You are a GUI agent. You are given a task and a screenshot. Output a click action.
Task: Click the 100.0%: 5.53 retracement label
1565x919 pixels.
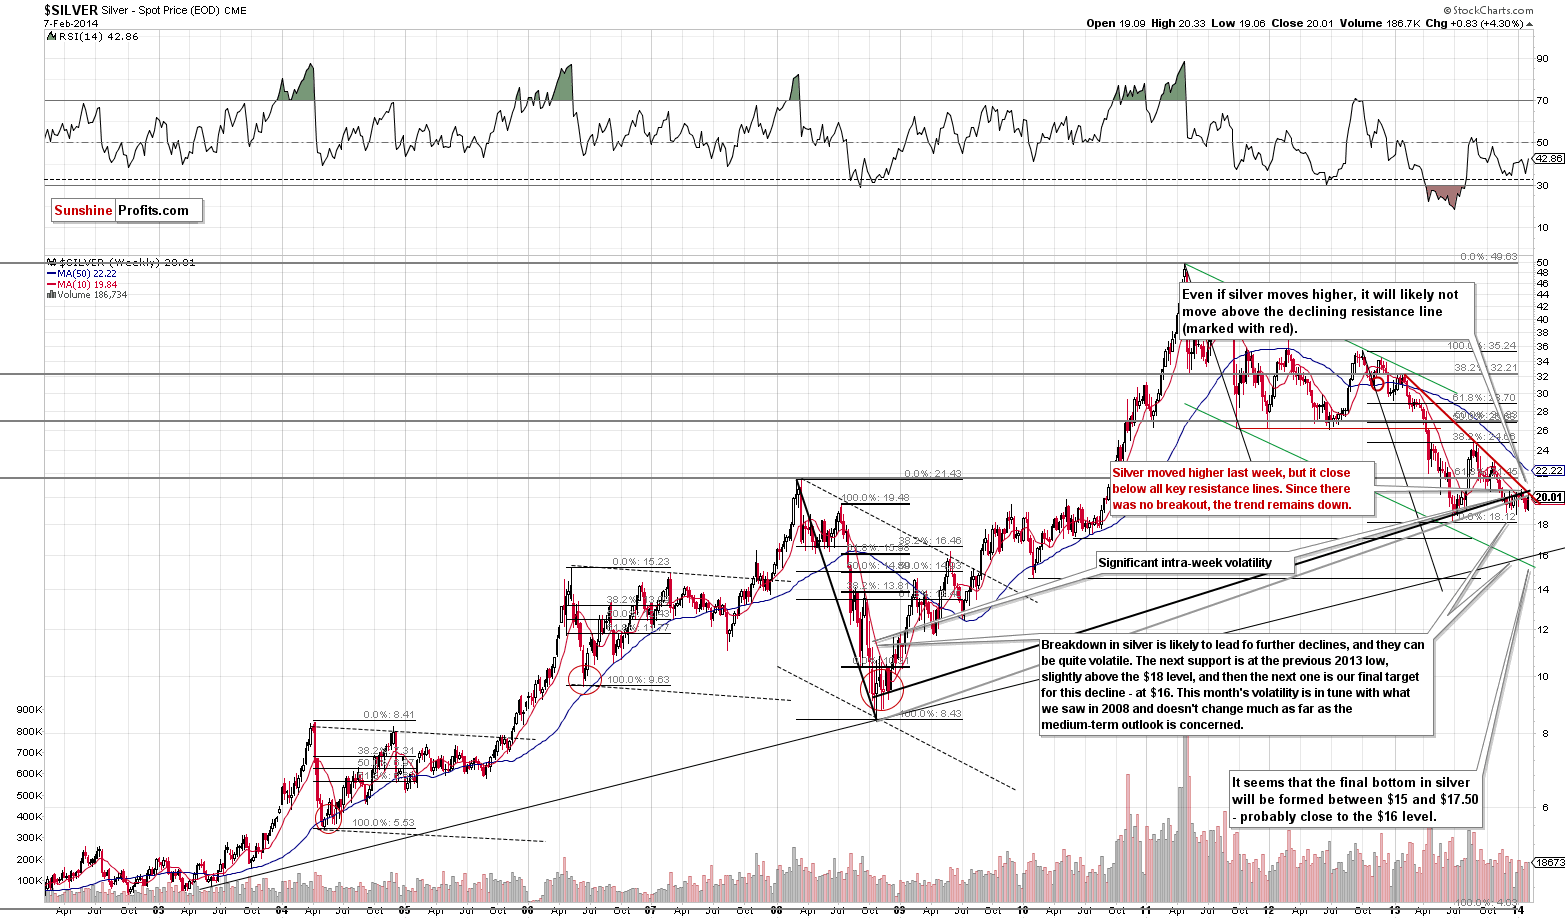pos(383,823)
